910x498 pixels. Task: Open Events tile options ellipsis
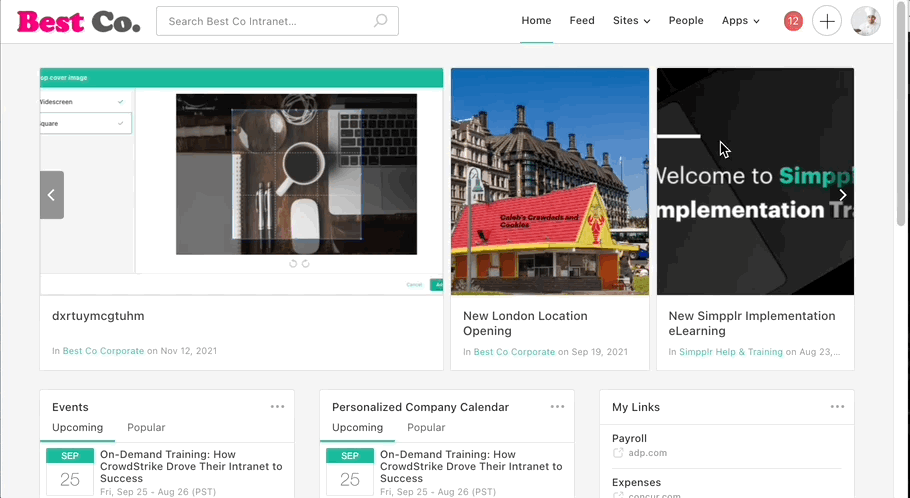(277, 407)
